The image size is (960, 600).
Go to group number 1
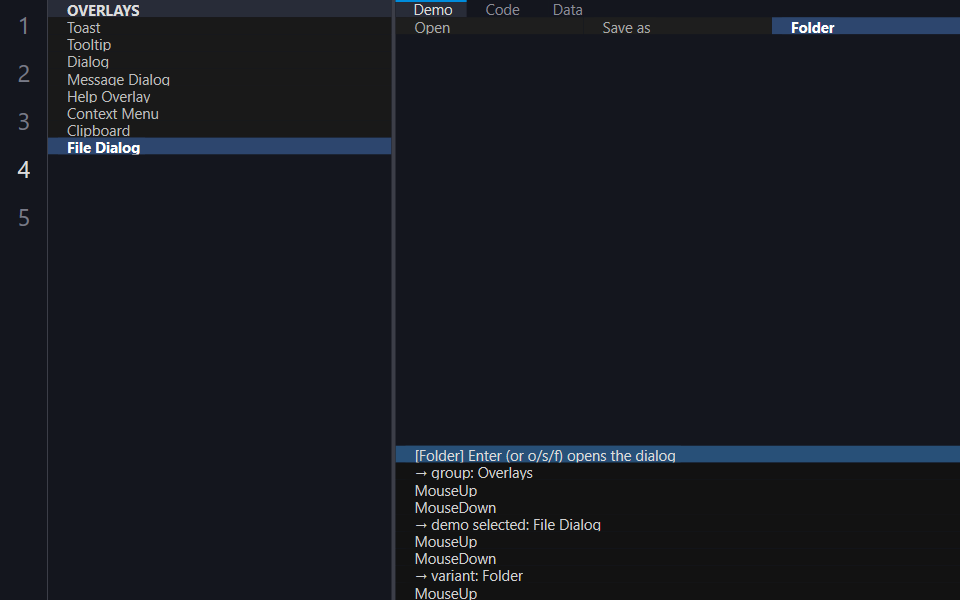coord(24,26)
